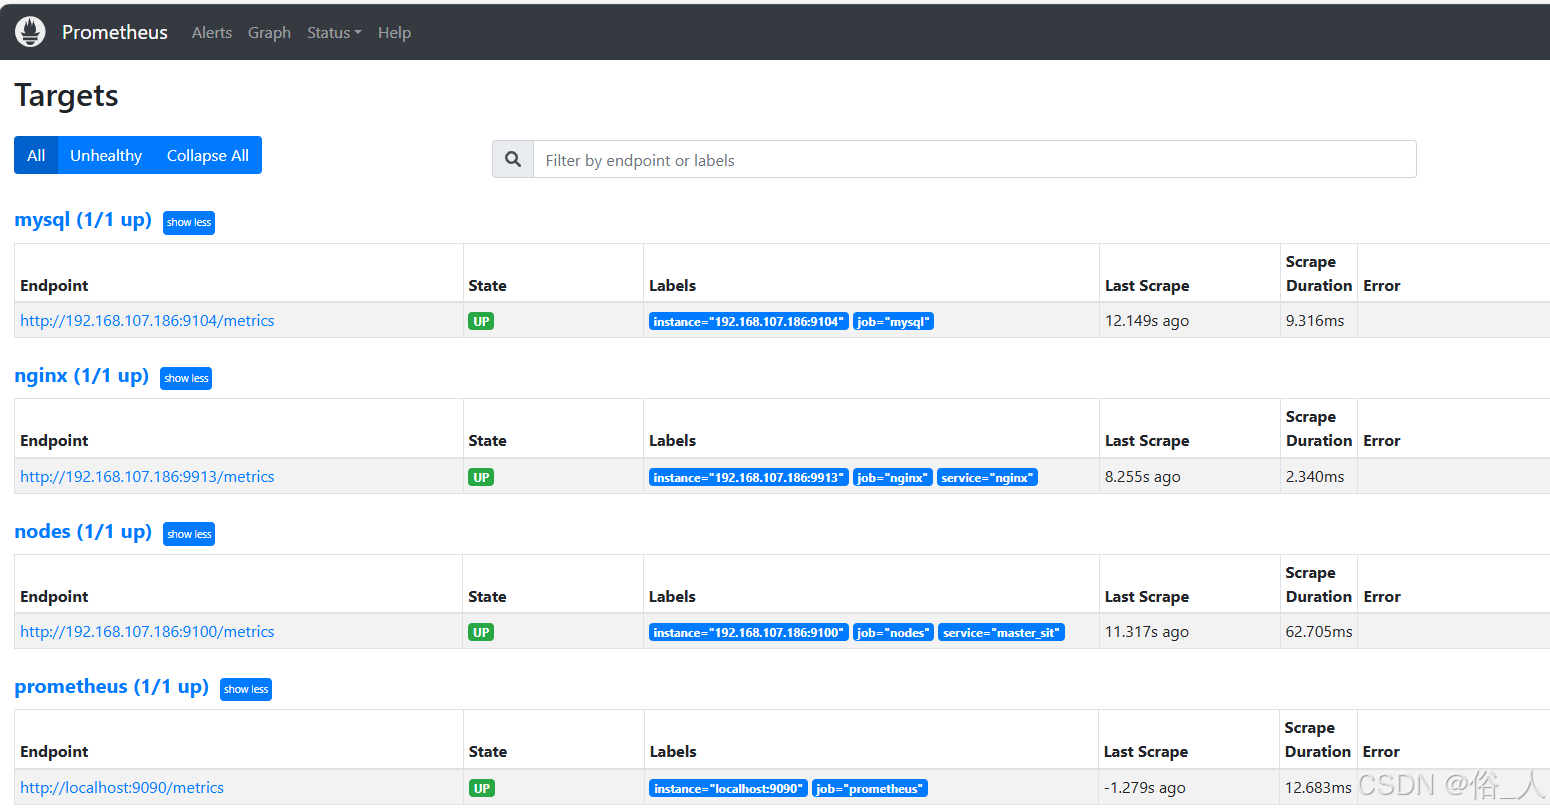This screenshot has width=1550, height=812.
Task: Open the Prometheus brand link
Action: [115, 32]
